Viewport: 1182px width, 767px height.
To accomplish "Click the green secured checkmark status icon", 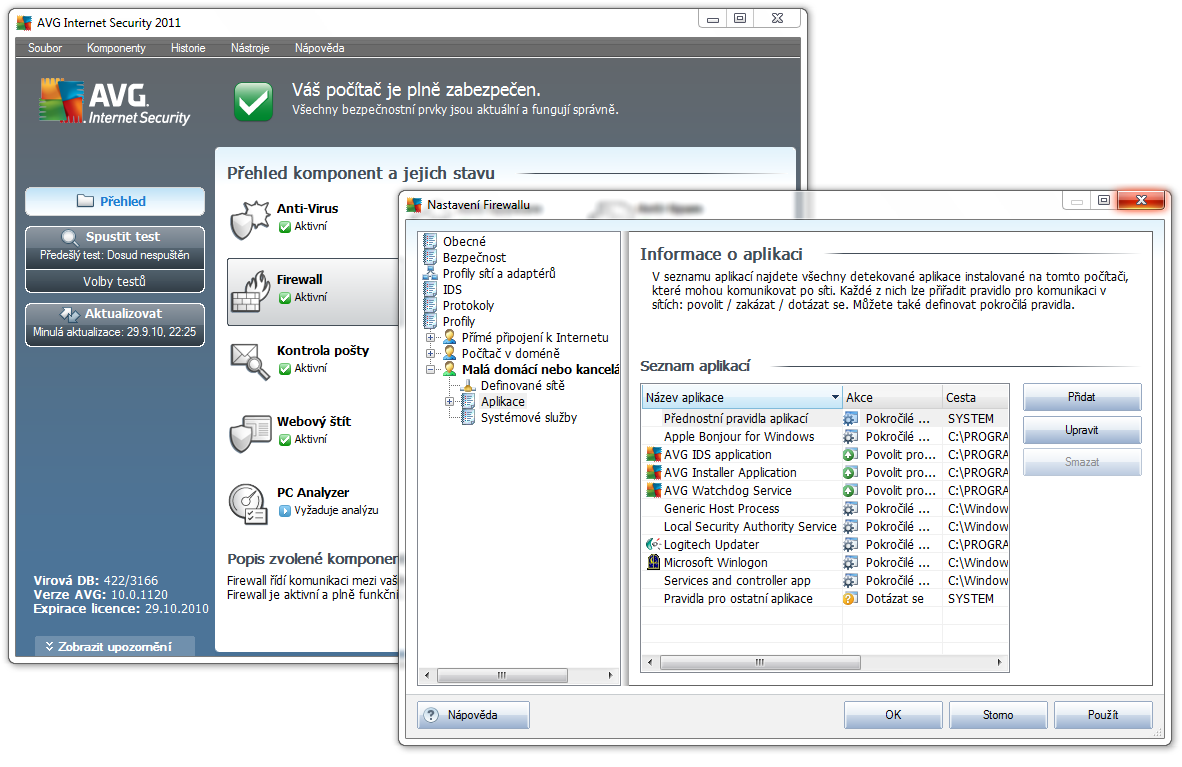I will [253, 101].
